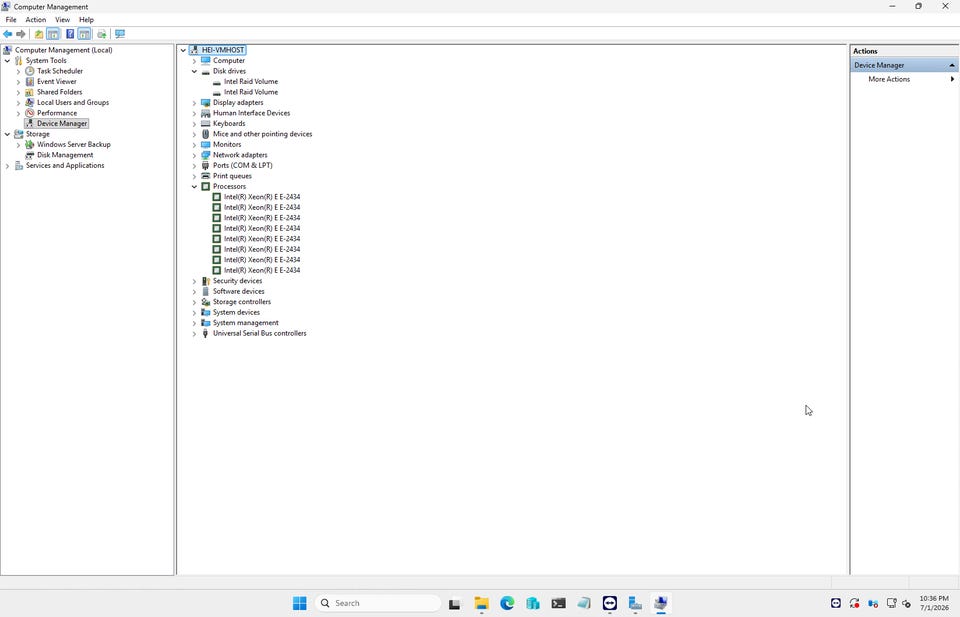Collapse the Disk drives category
The height and width of the screenshot is (617, 960).
(x=194, y=72)
